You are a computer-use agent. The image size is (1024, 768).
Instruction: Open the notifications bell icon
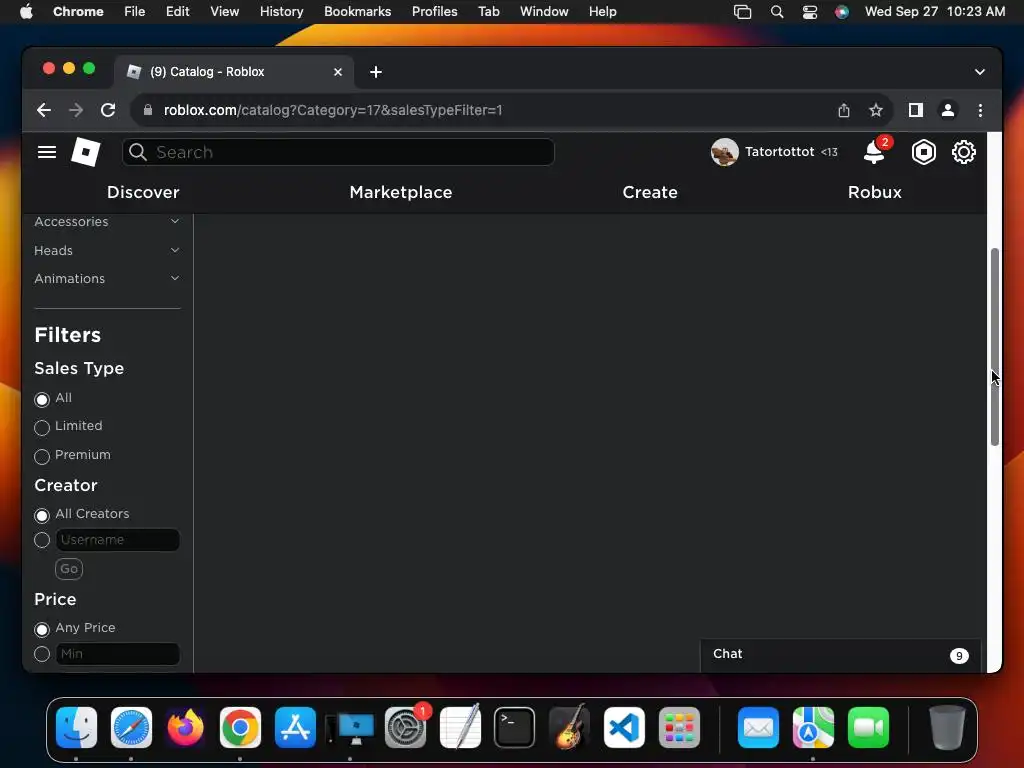874,152
